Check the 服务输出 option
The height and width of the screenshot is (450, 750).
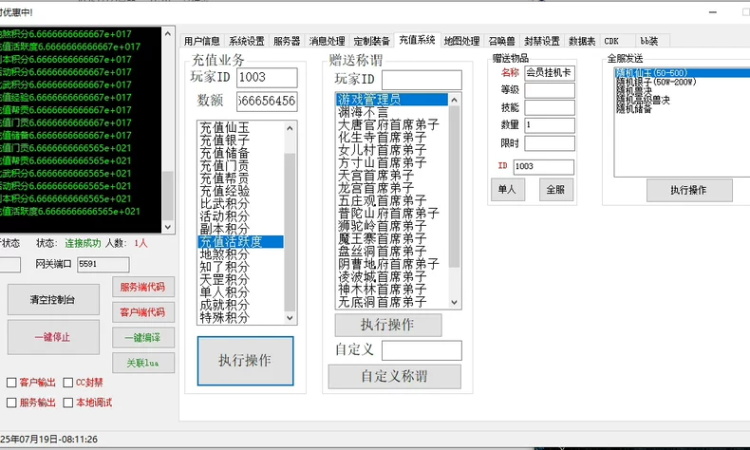(12, 402)
